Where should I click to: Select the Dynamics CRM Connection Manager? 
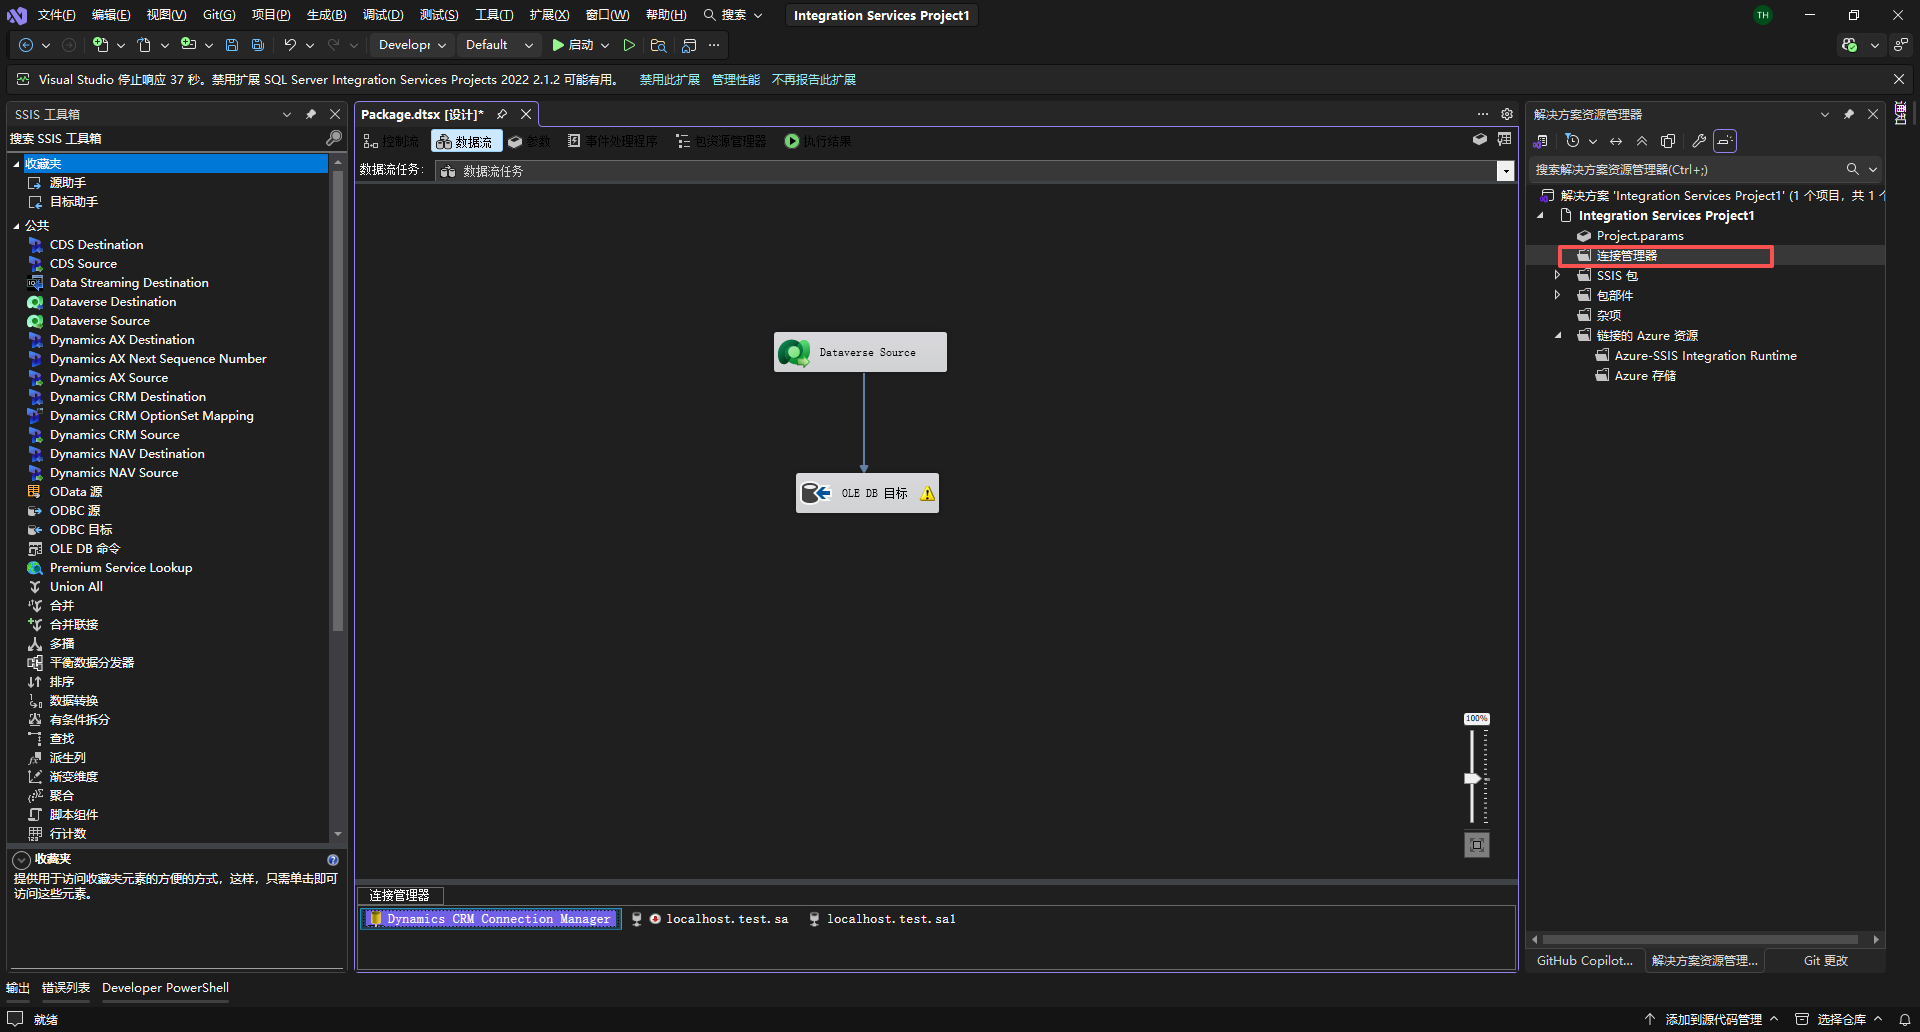tap(490, 919)
